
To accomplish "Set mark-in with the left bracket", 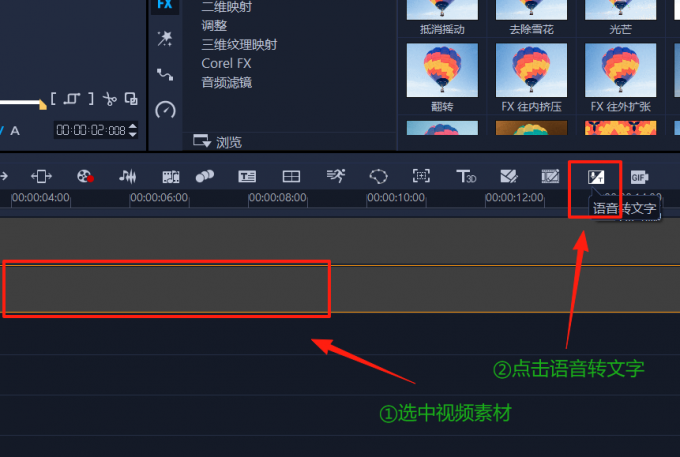I will (x=53, y=98).
